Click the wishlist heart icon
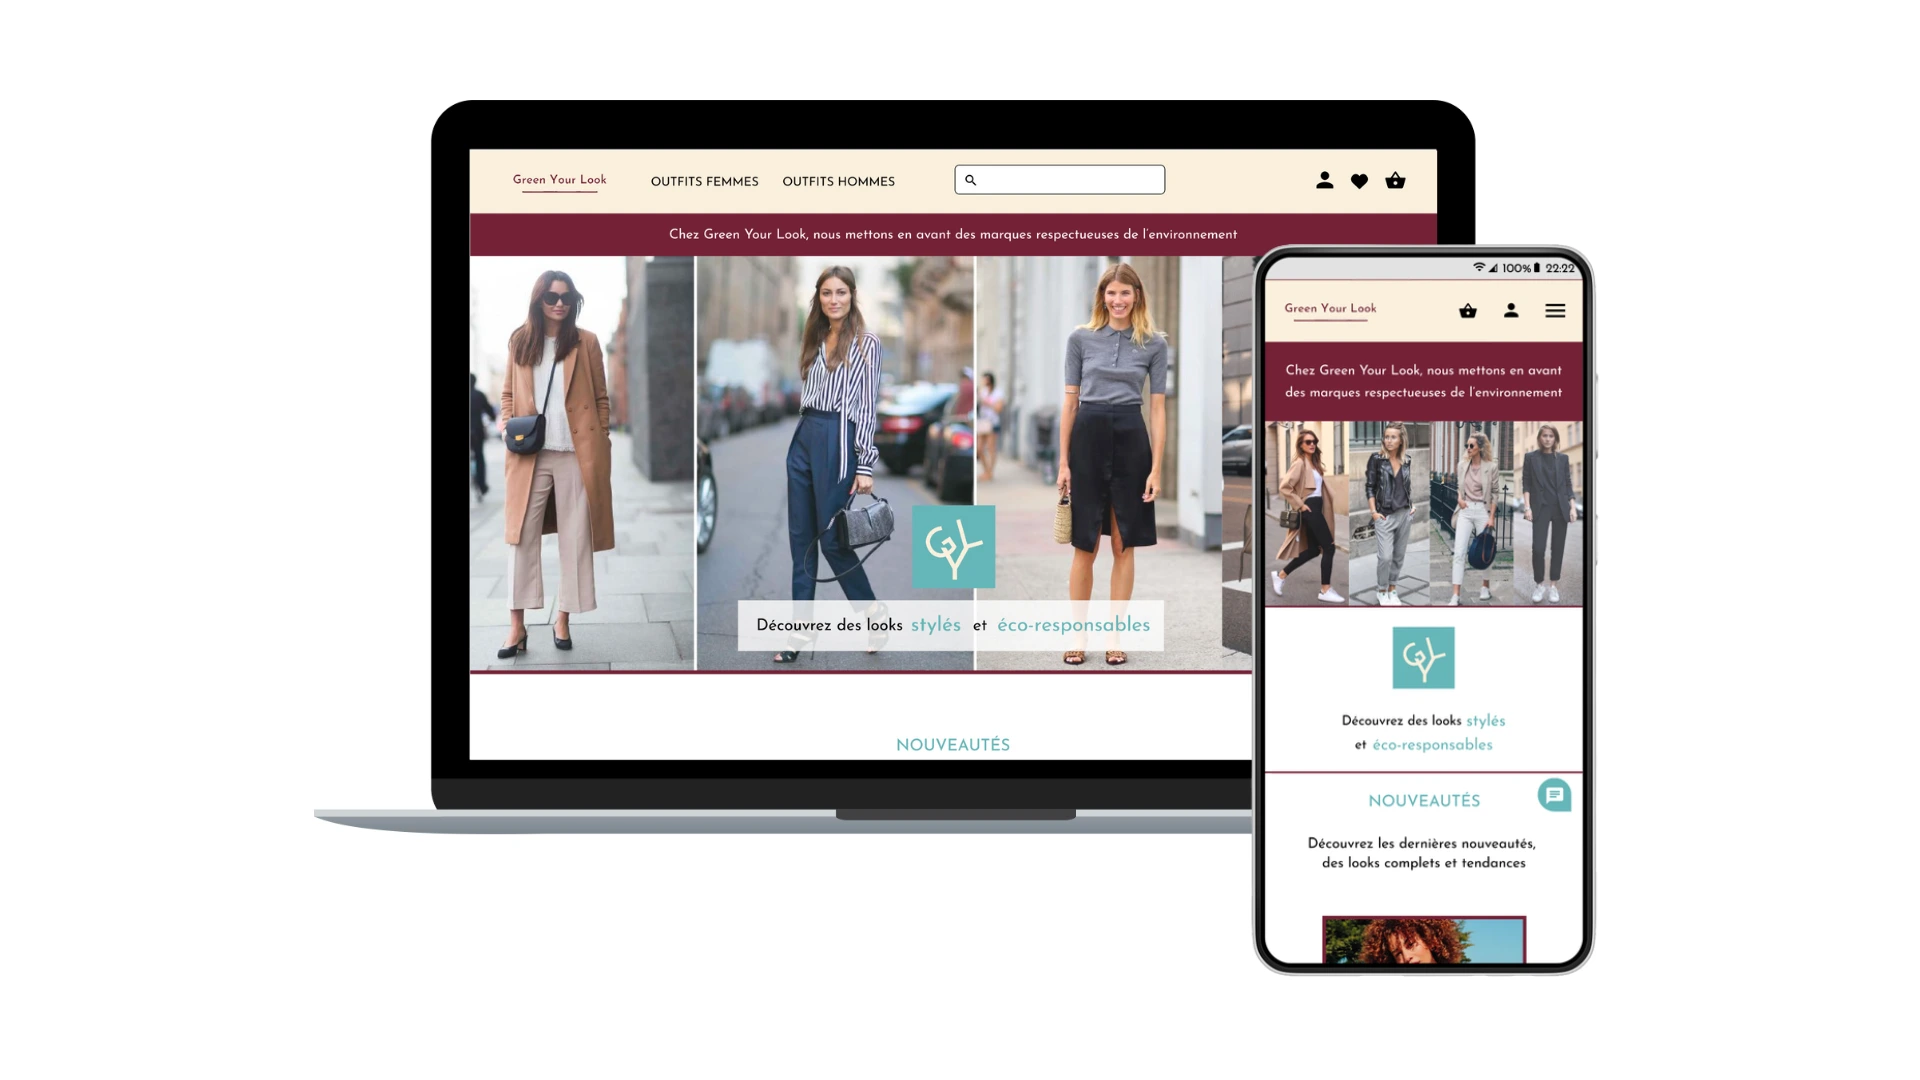 1360,181
